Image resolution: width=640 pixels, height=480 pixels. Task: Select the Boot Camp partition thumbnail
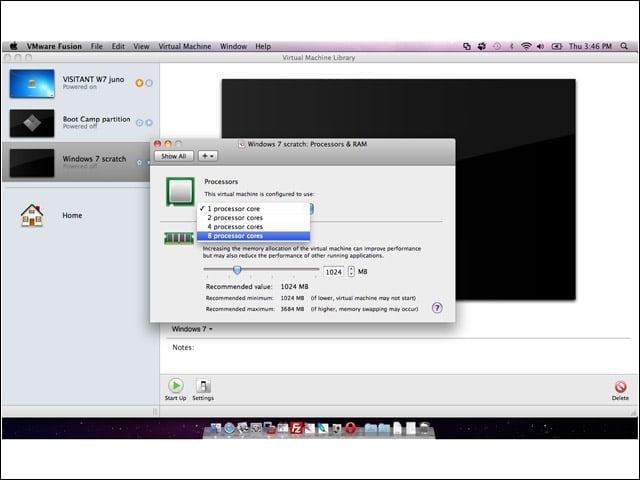[x=32, y=123]
